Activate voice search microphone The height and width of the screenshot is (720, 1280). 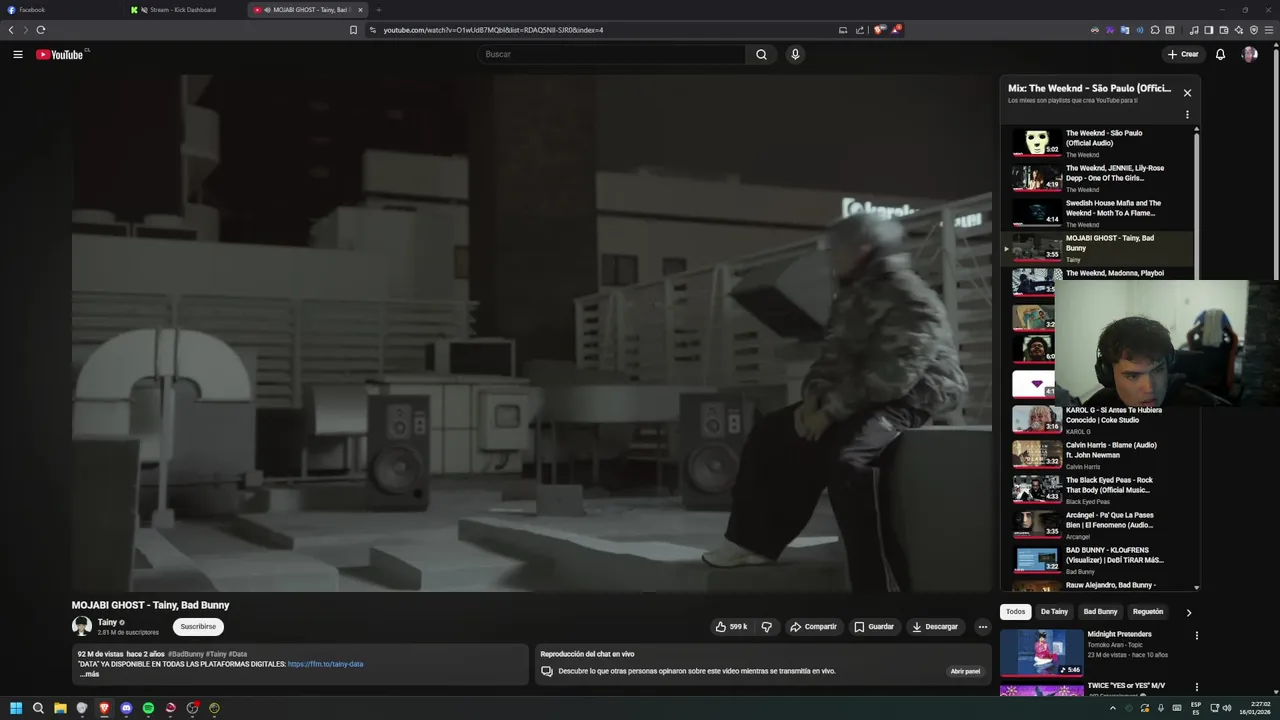tap(795, 54)
